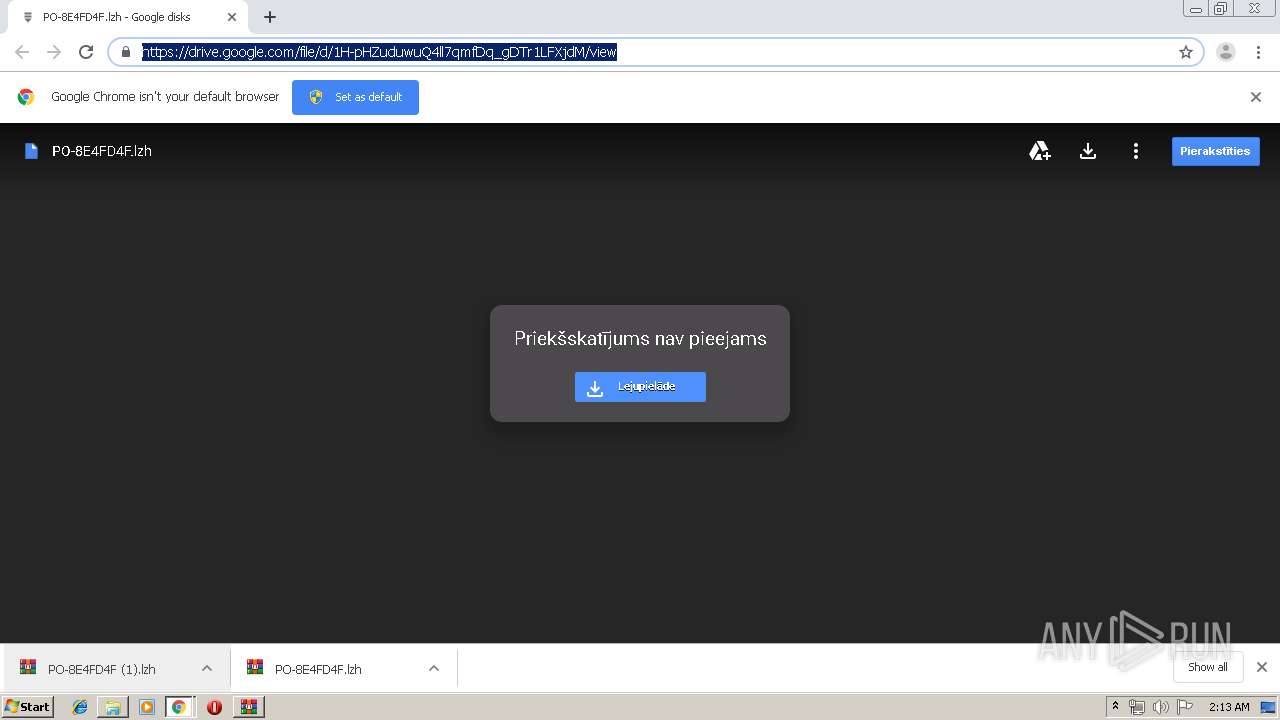The height and width of the screenshot is (720, 1280).
Task: Go forward with the forward arrow
Action: point(54,52)
